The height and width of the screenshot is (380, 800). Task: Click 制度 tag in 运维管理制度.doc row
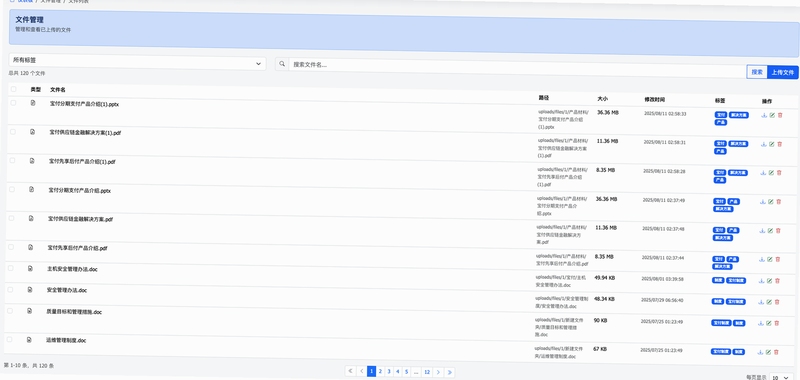click(738, 352)
